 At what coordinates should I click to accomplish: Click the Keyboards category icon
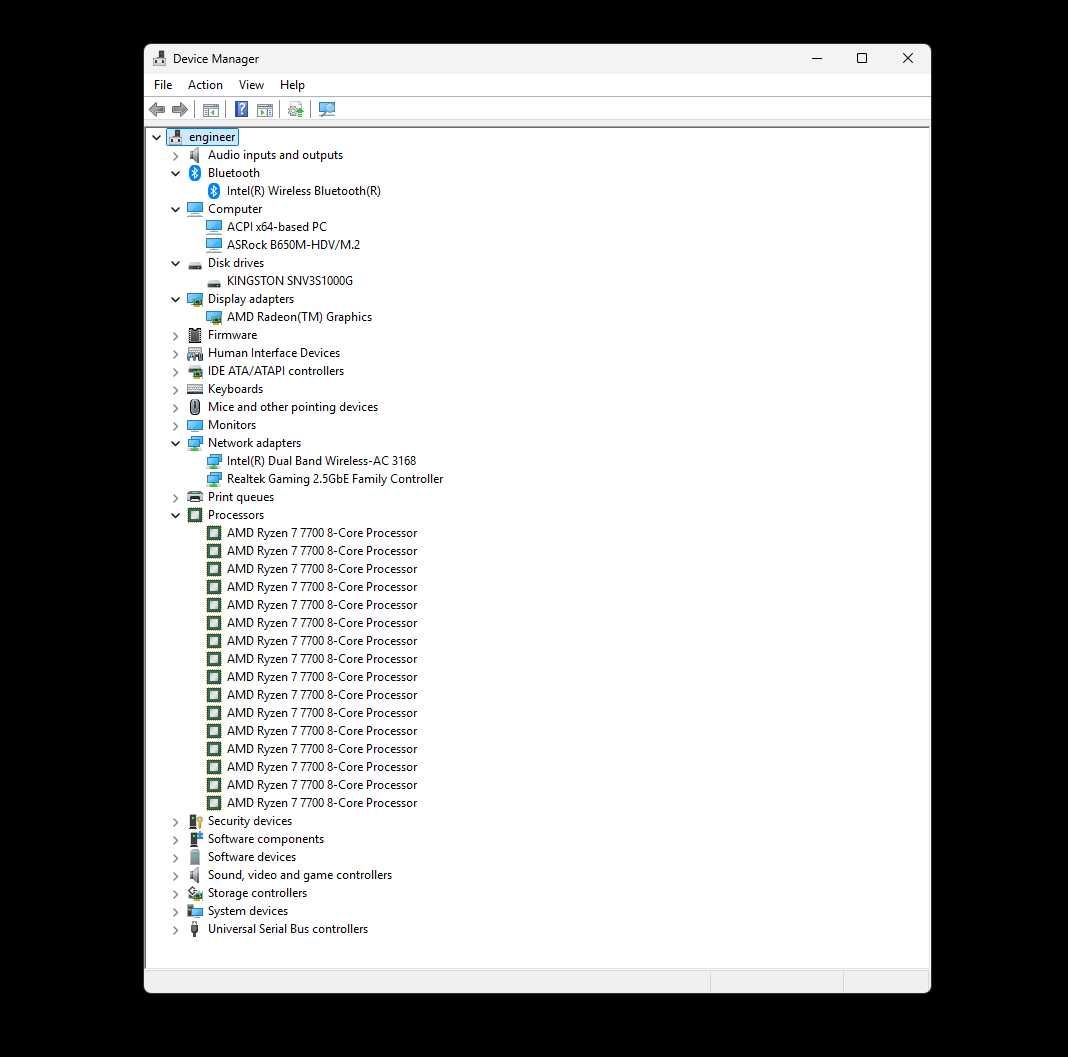pos(195,389)
